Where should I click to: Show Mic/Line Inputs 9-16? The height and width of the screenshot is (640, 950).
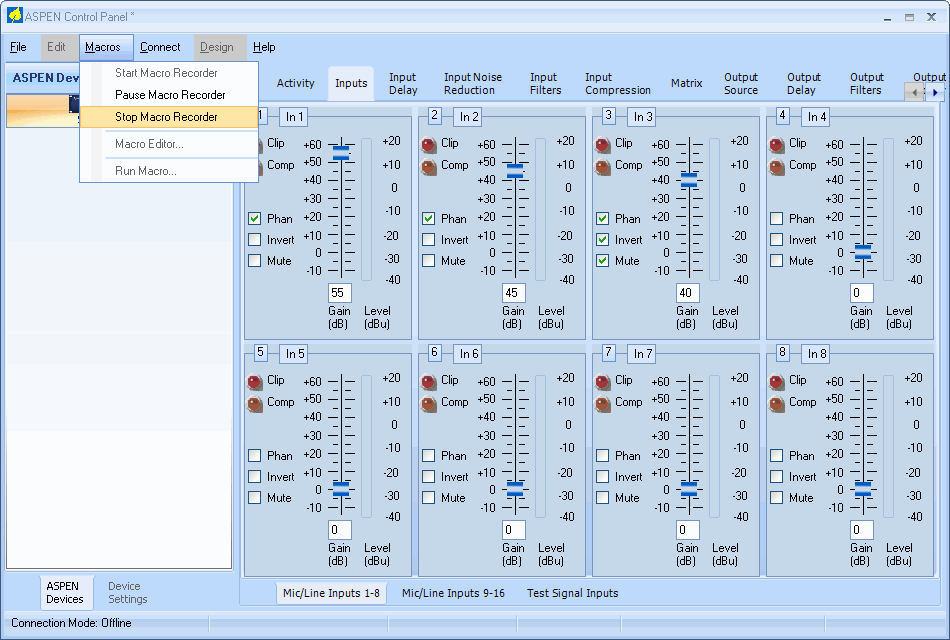click(453, 593)
